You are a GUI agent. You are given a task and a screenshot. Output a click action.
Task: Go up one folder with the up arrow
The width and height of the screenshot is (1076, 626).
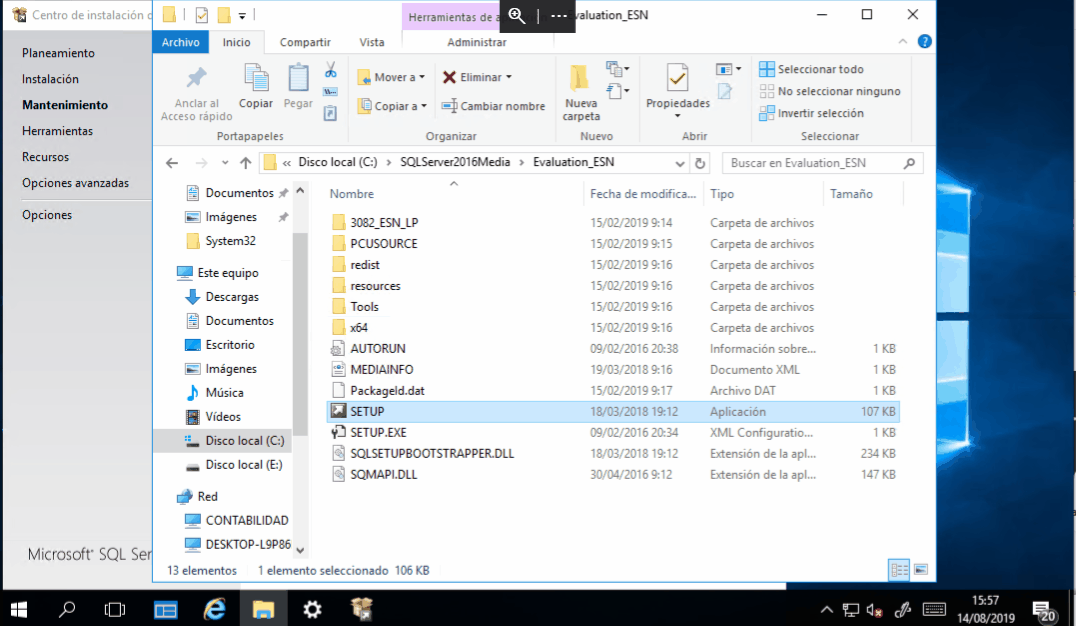[x=246, y=163]
